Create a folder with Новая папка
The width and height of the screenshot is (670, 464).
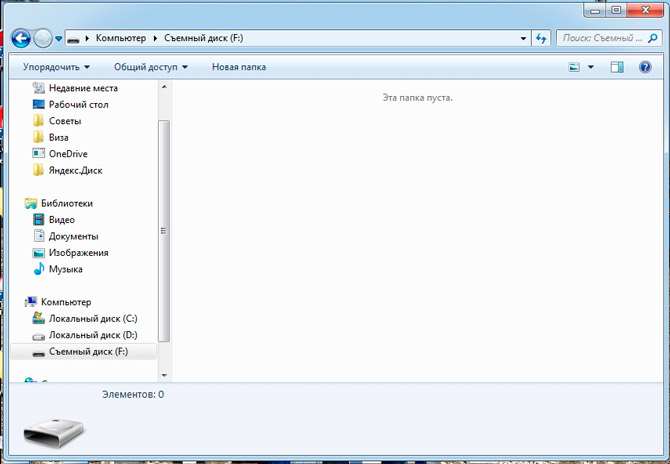pyautogui.click(x=239, y=67)
